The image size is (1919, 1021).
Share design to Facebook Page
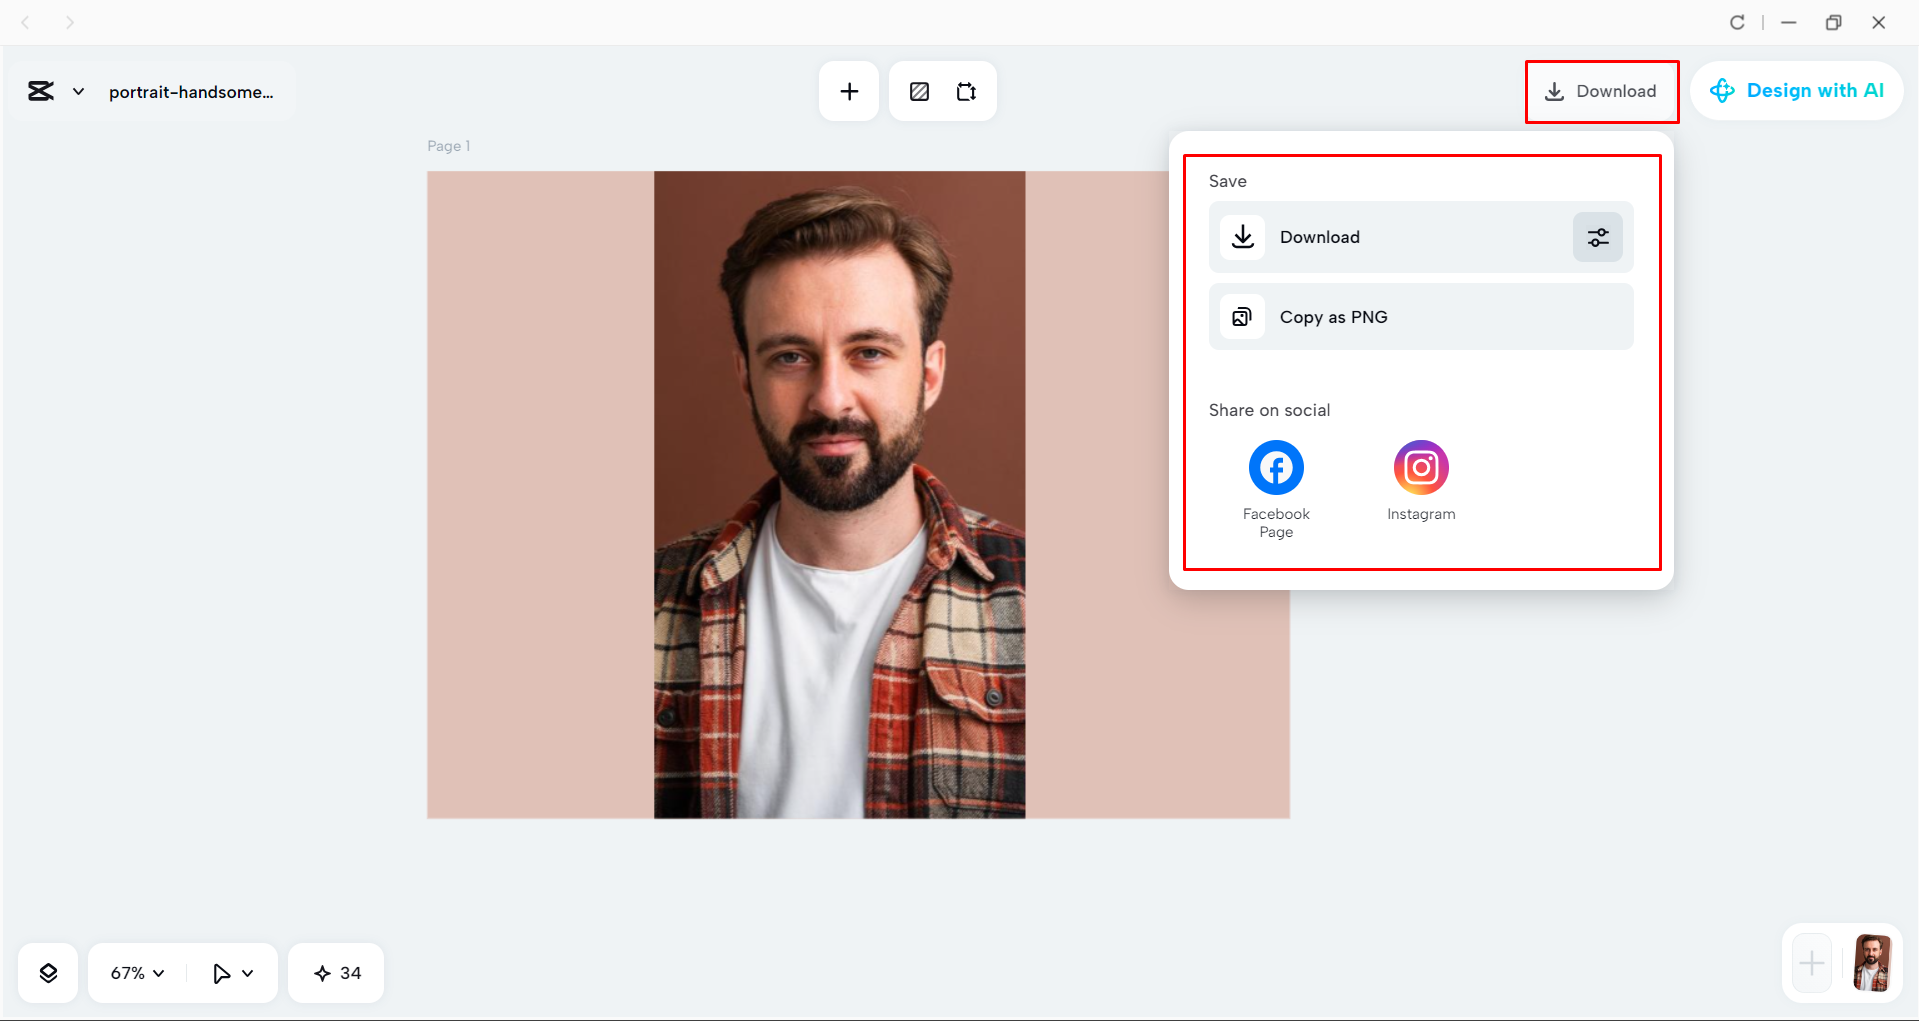1275,467
